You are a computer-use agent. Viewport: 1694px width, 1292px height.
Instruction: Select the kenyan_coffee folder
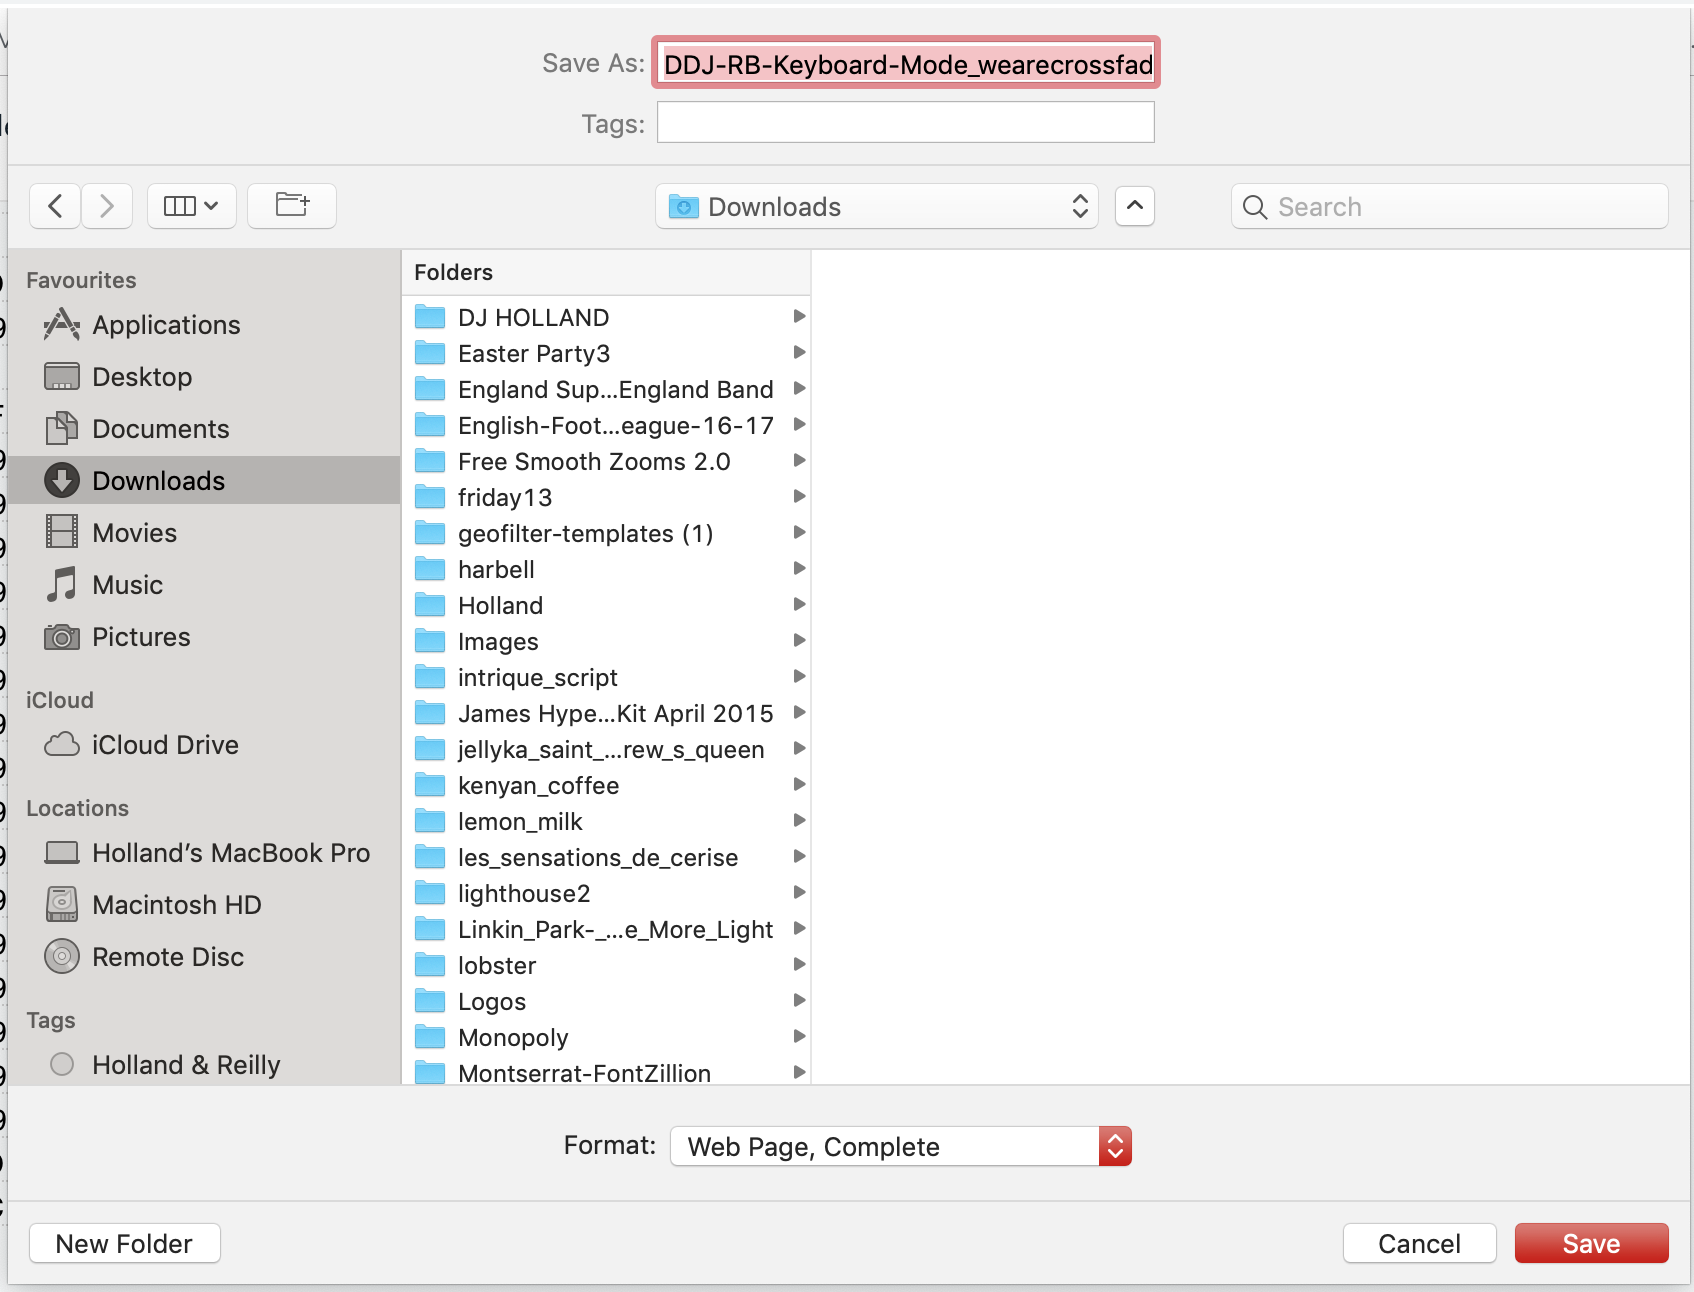(539, 785)
